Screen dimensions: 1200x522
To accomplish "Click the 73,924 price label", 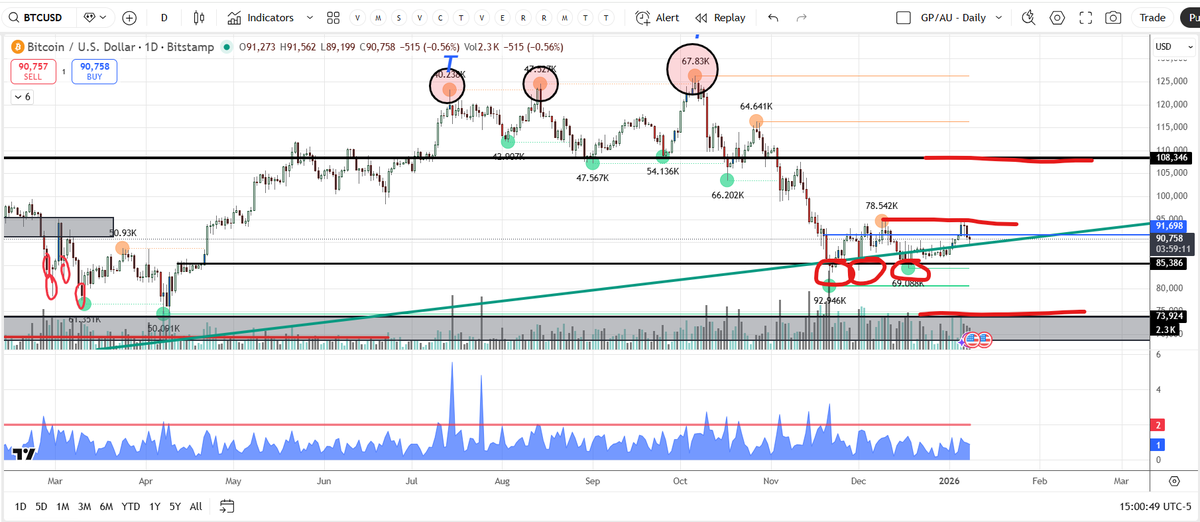I will tap(1170, 316).
